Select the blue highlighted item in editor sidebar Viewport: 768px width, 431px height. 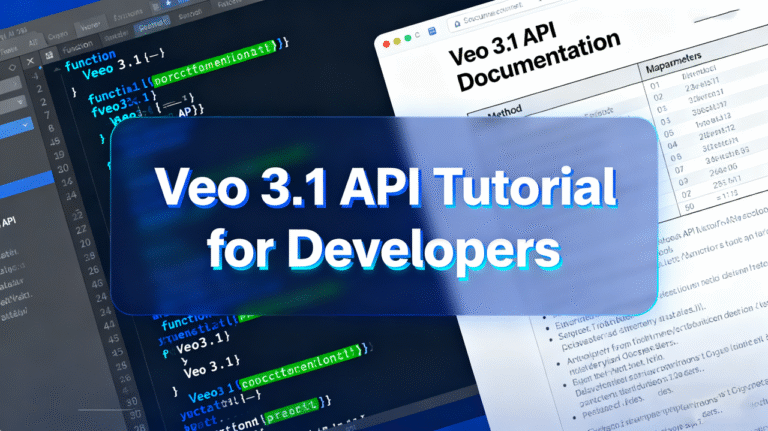tap(25, 181)
